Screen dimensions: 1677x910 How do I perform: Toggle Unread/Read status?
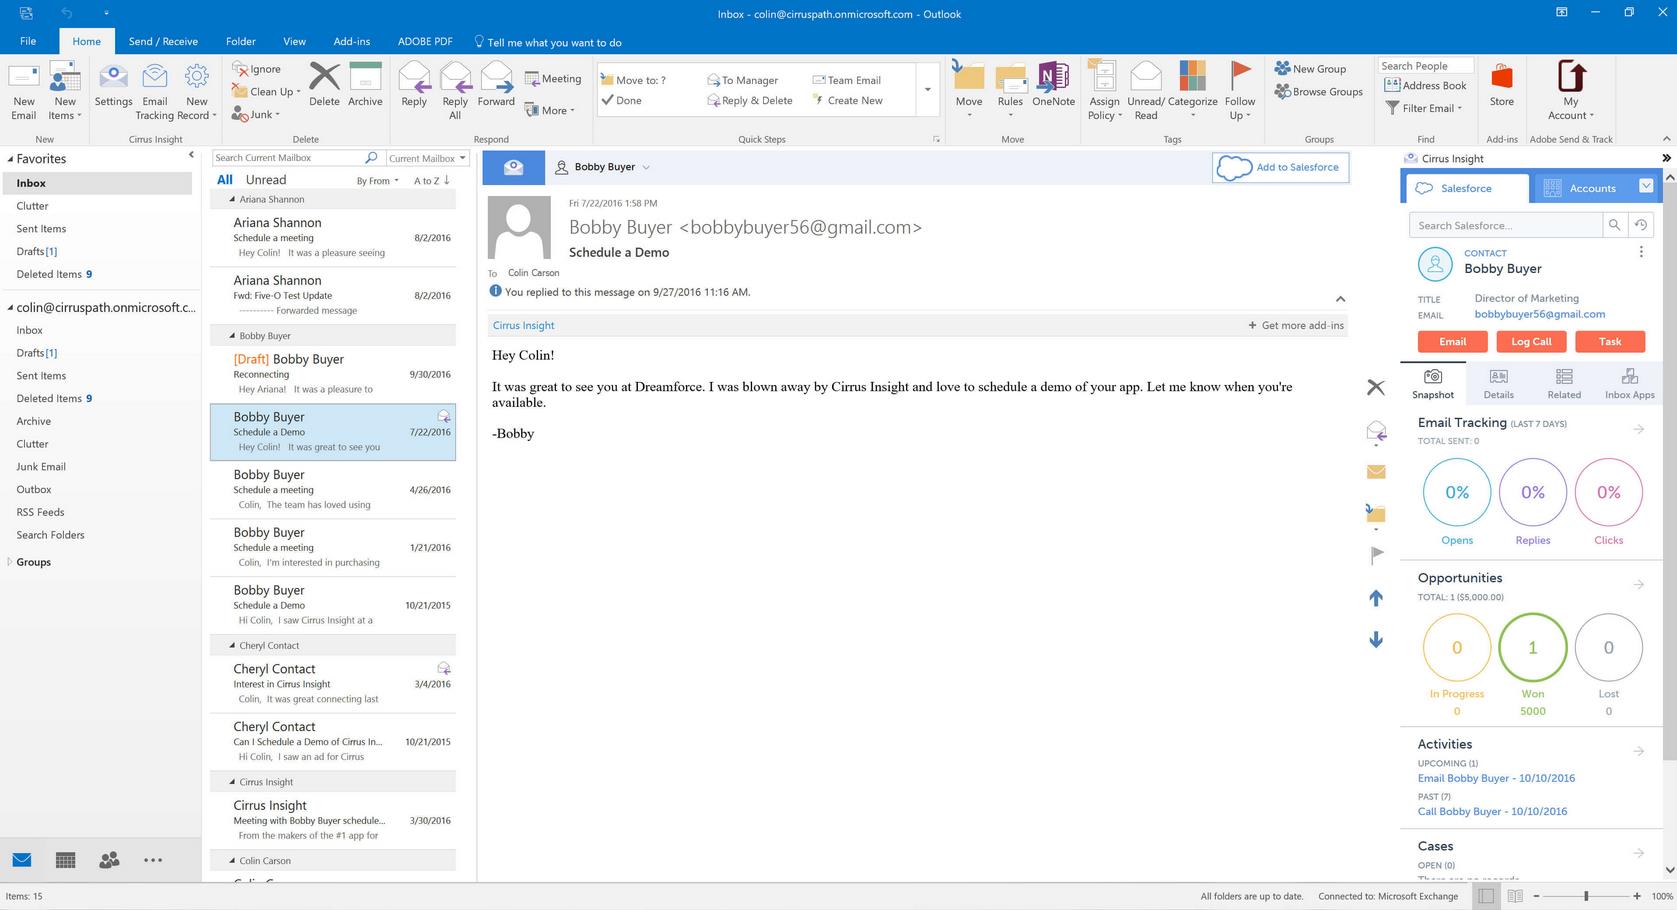coord(1145,90)
